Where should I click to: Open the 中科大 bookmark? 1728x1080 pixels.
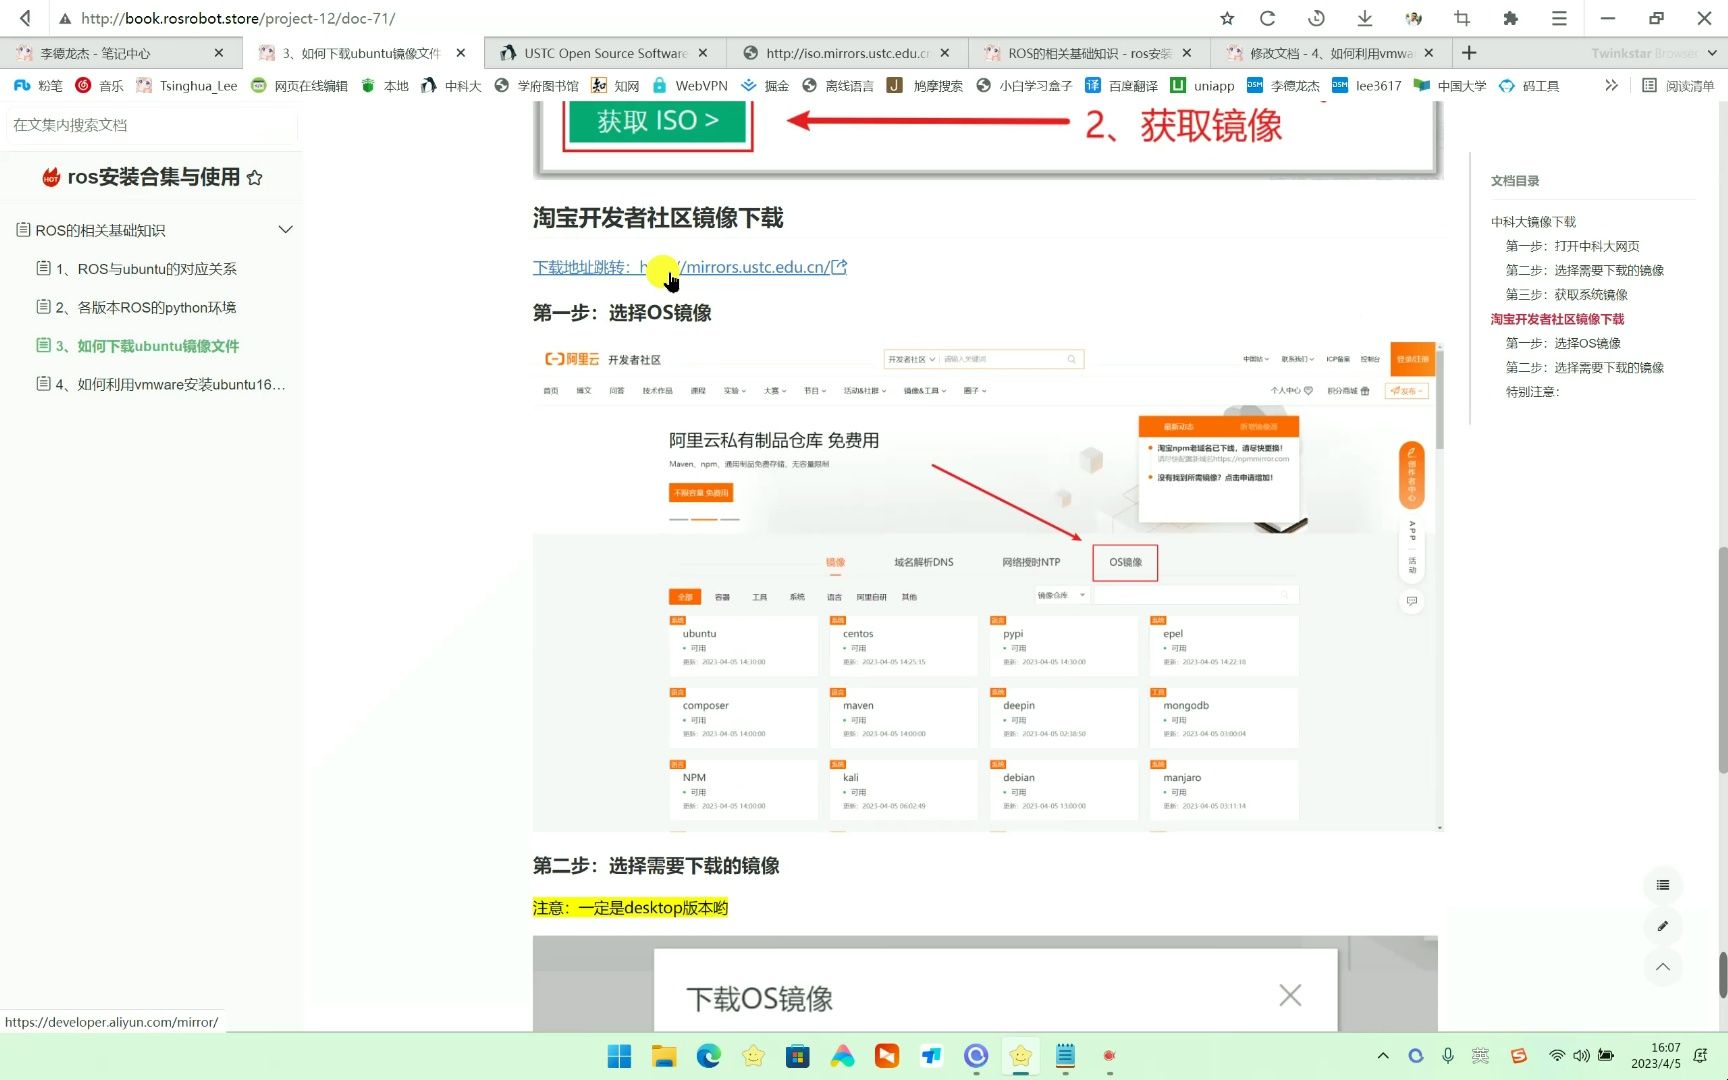point(451,86)
